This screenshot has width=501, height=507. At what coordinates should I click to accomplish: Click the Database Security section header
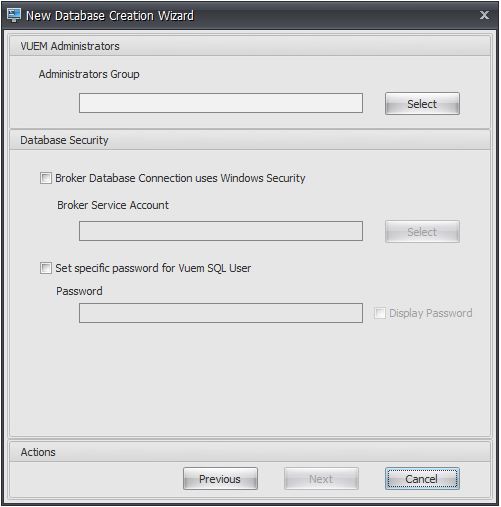tap(250, 140)
